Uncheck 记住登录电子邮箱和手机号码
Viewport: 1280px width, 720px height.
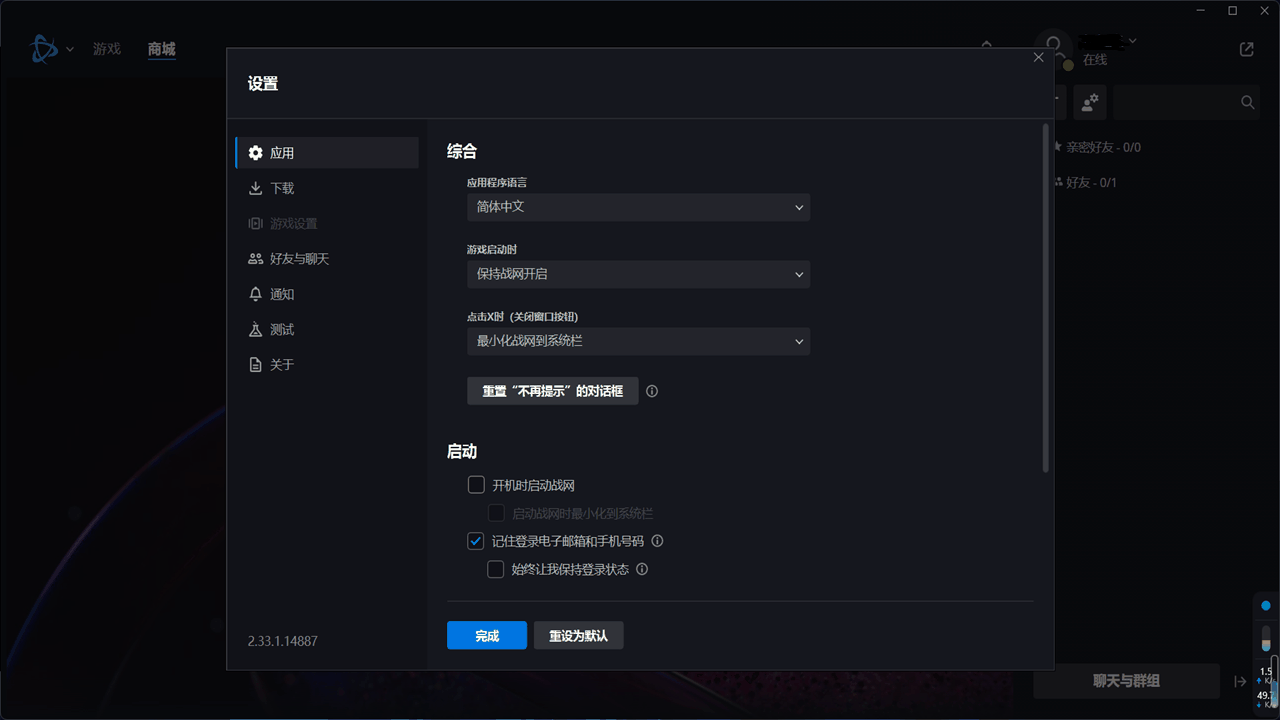[476, 541]
